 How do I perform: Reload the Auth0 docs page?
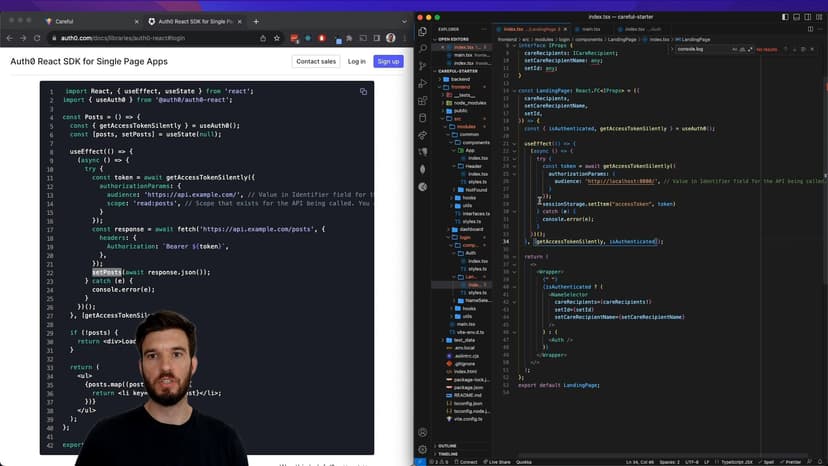[40, 38]
